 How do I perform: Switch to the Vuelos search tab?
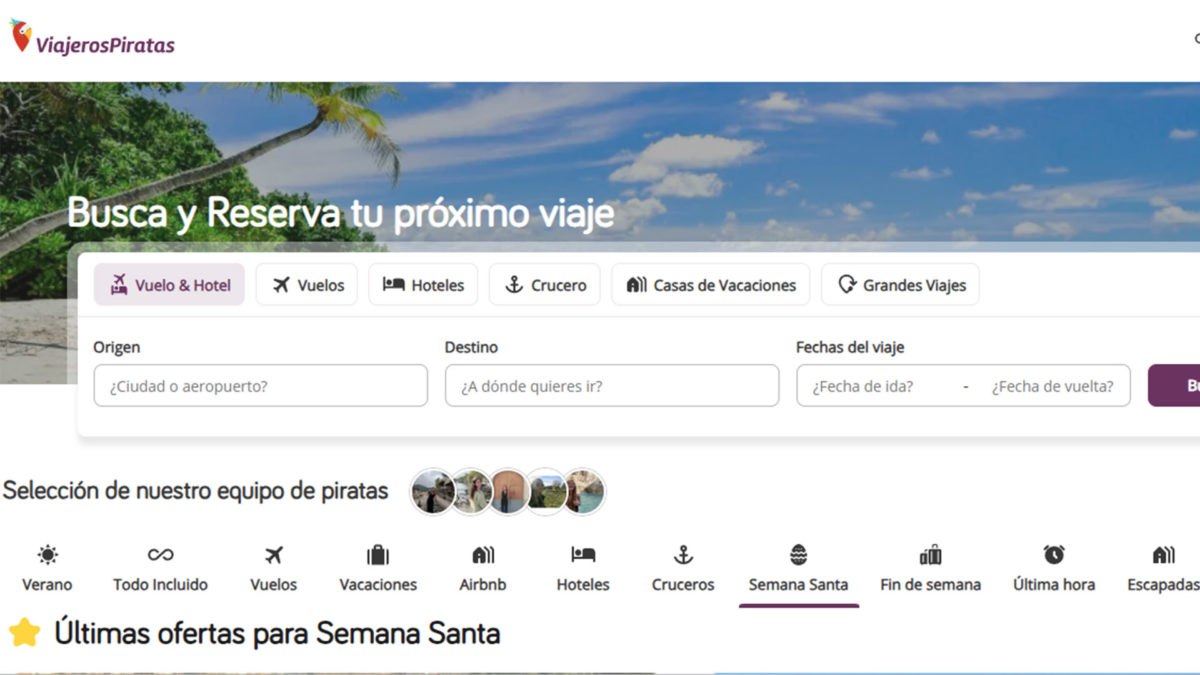(x=306, y=284)
